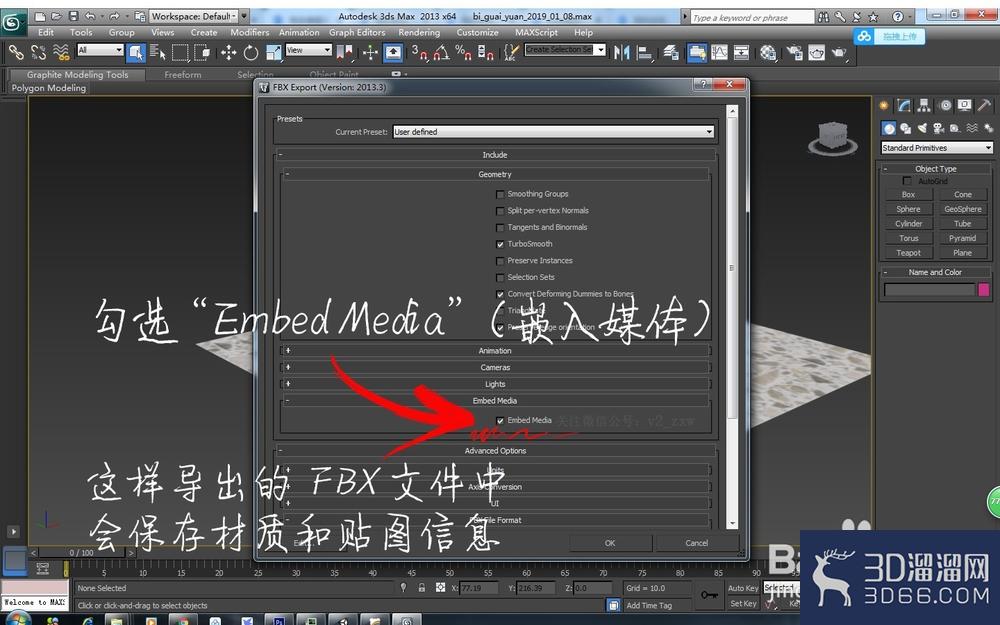Image resolution: width=1000 pixels, height=625 pixels.
Task: Click the Use Pivot Point Center icon
Action: pos(345,52)
